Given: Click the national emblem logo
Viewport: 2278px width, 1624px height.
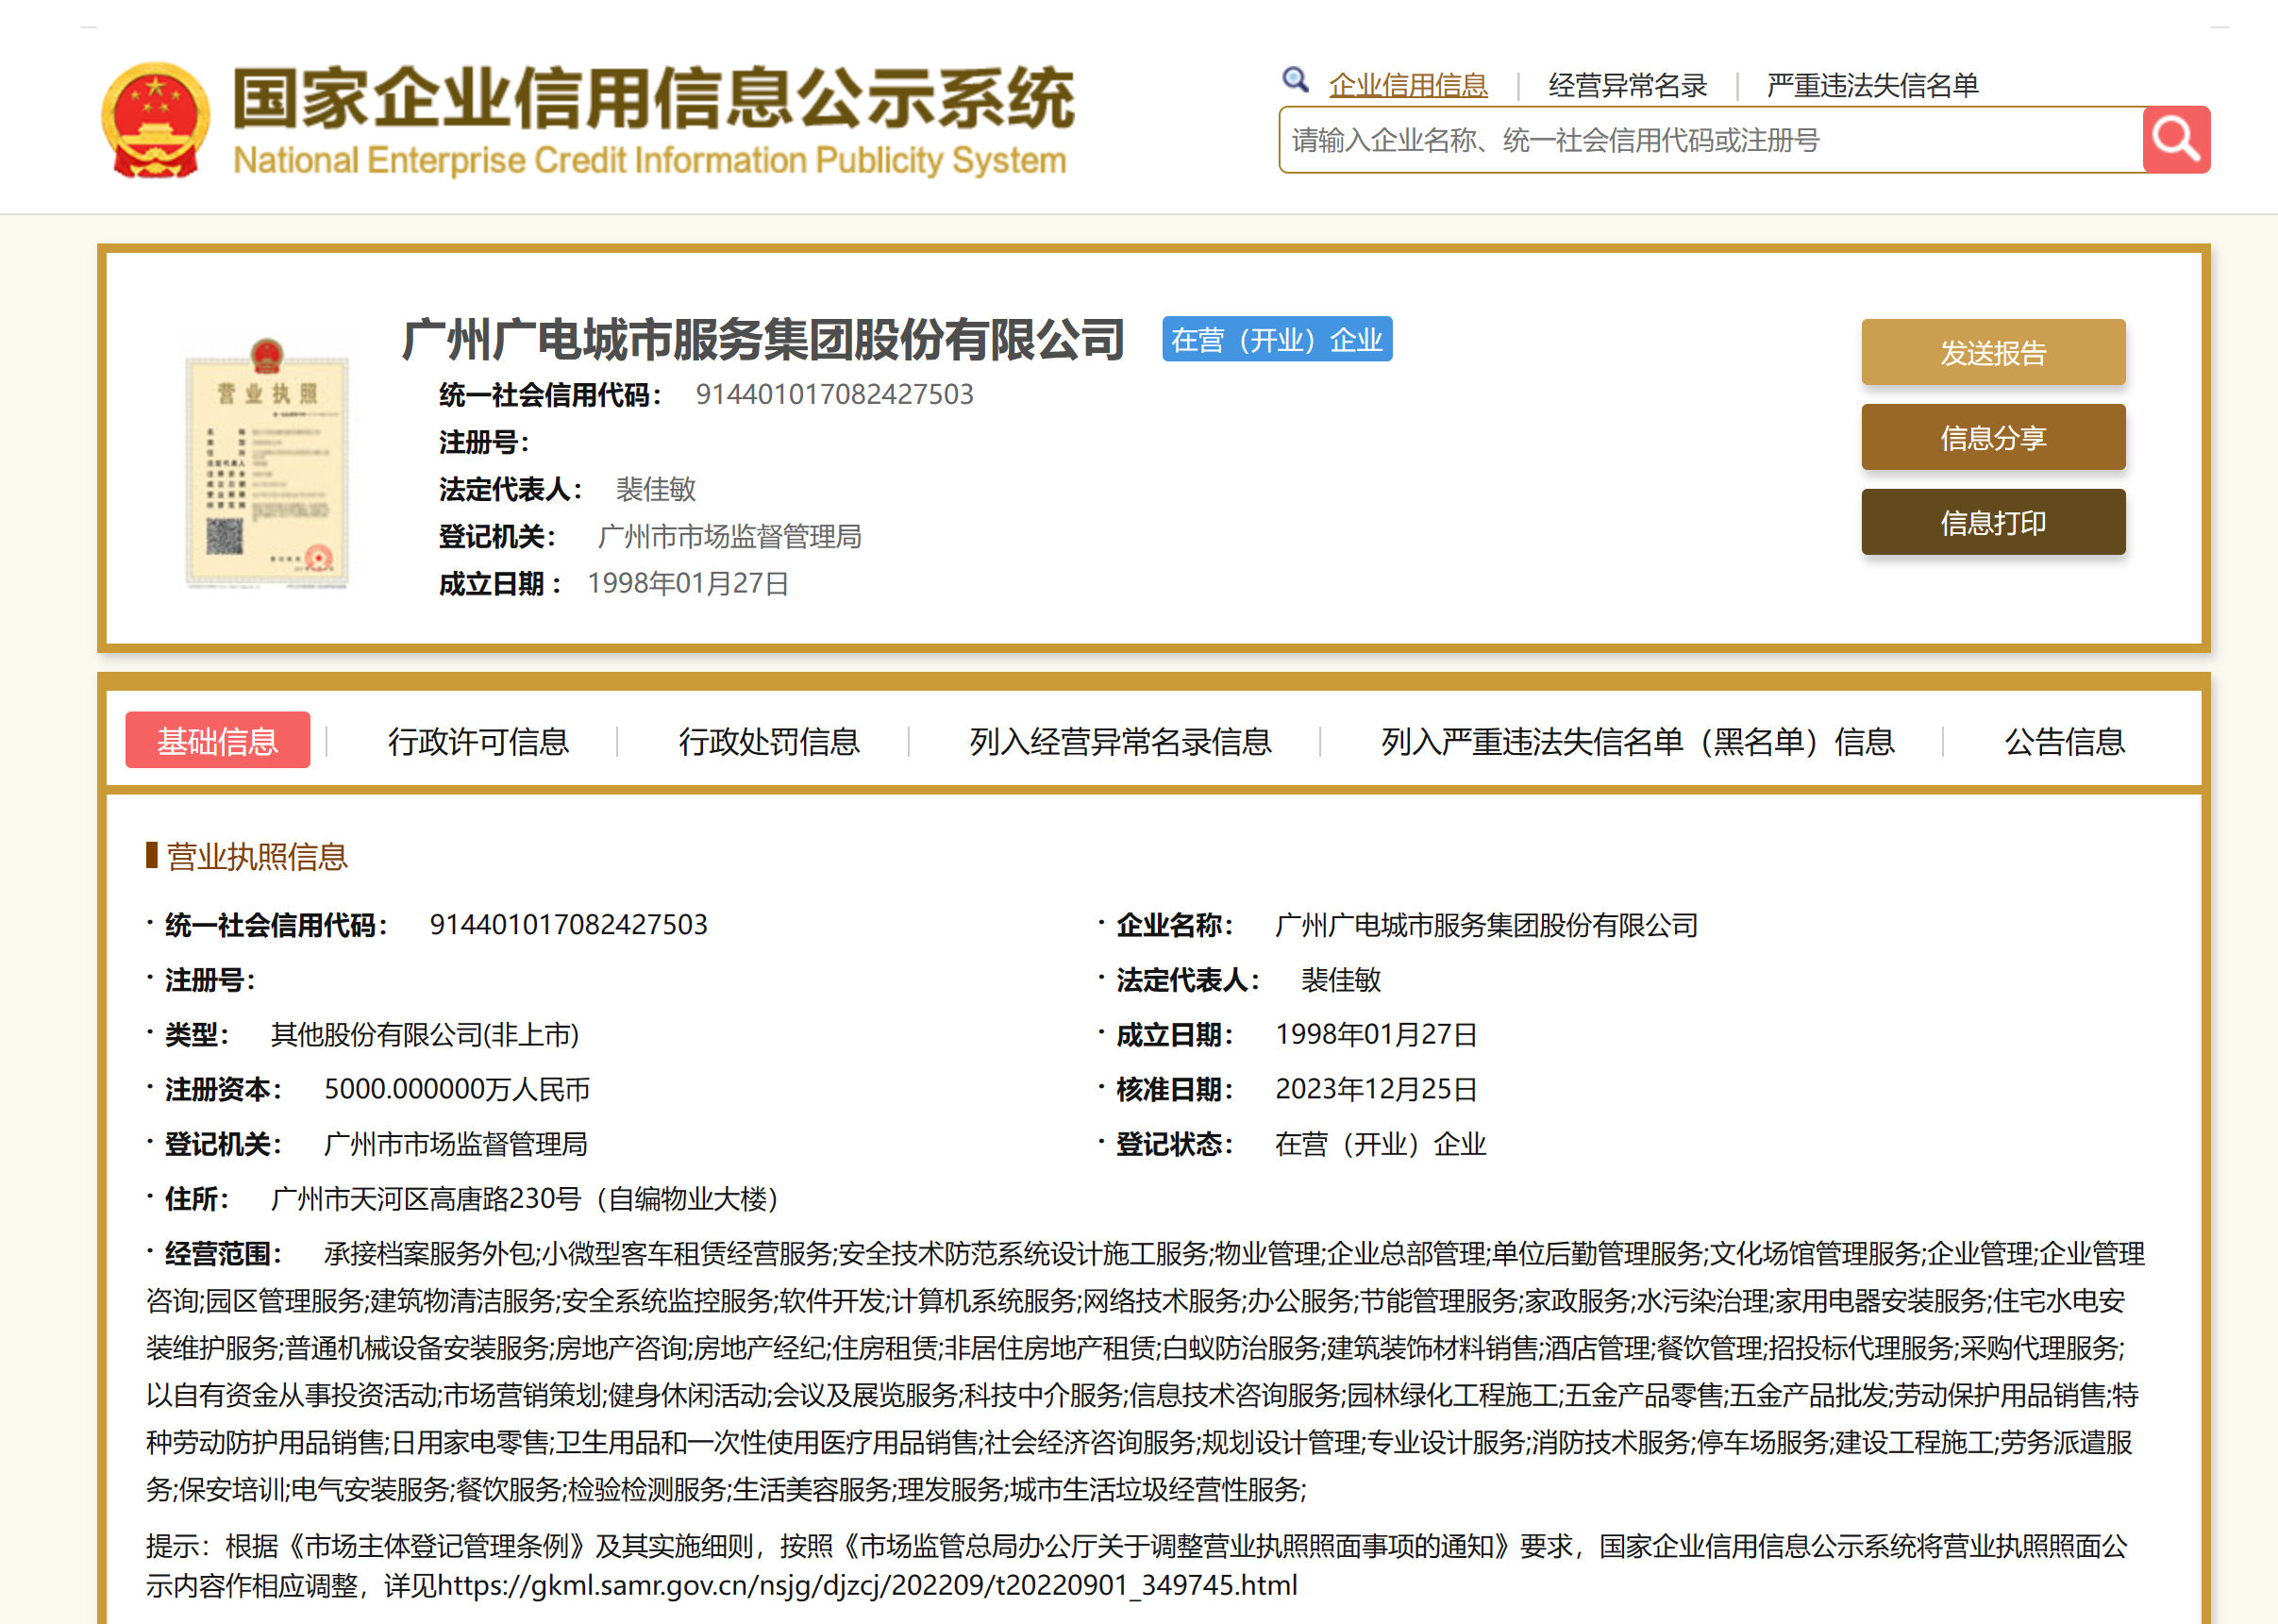Looking at the screenshot, I should coord(155,121).
